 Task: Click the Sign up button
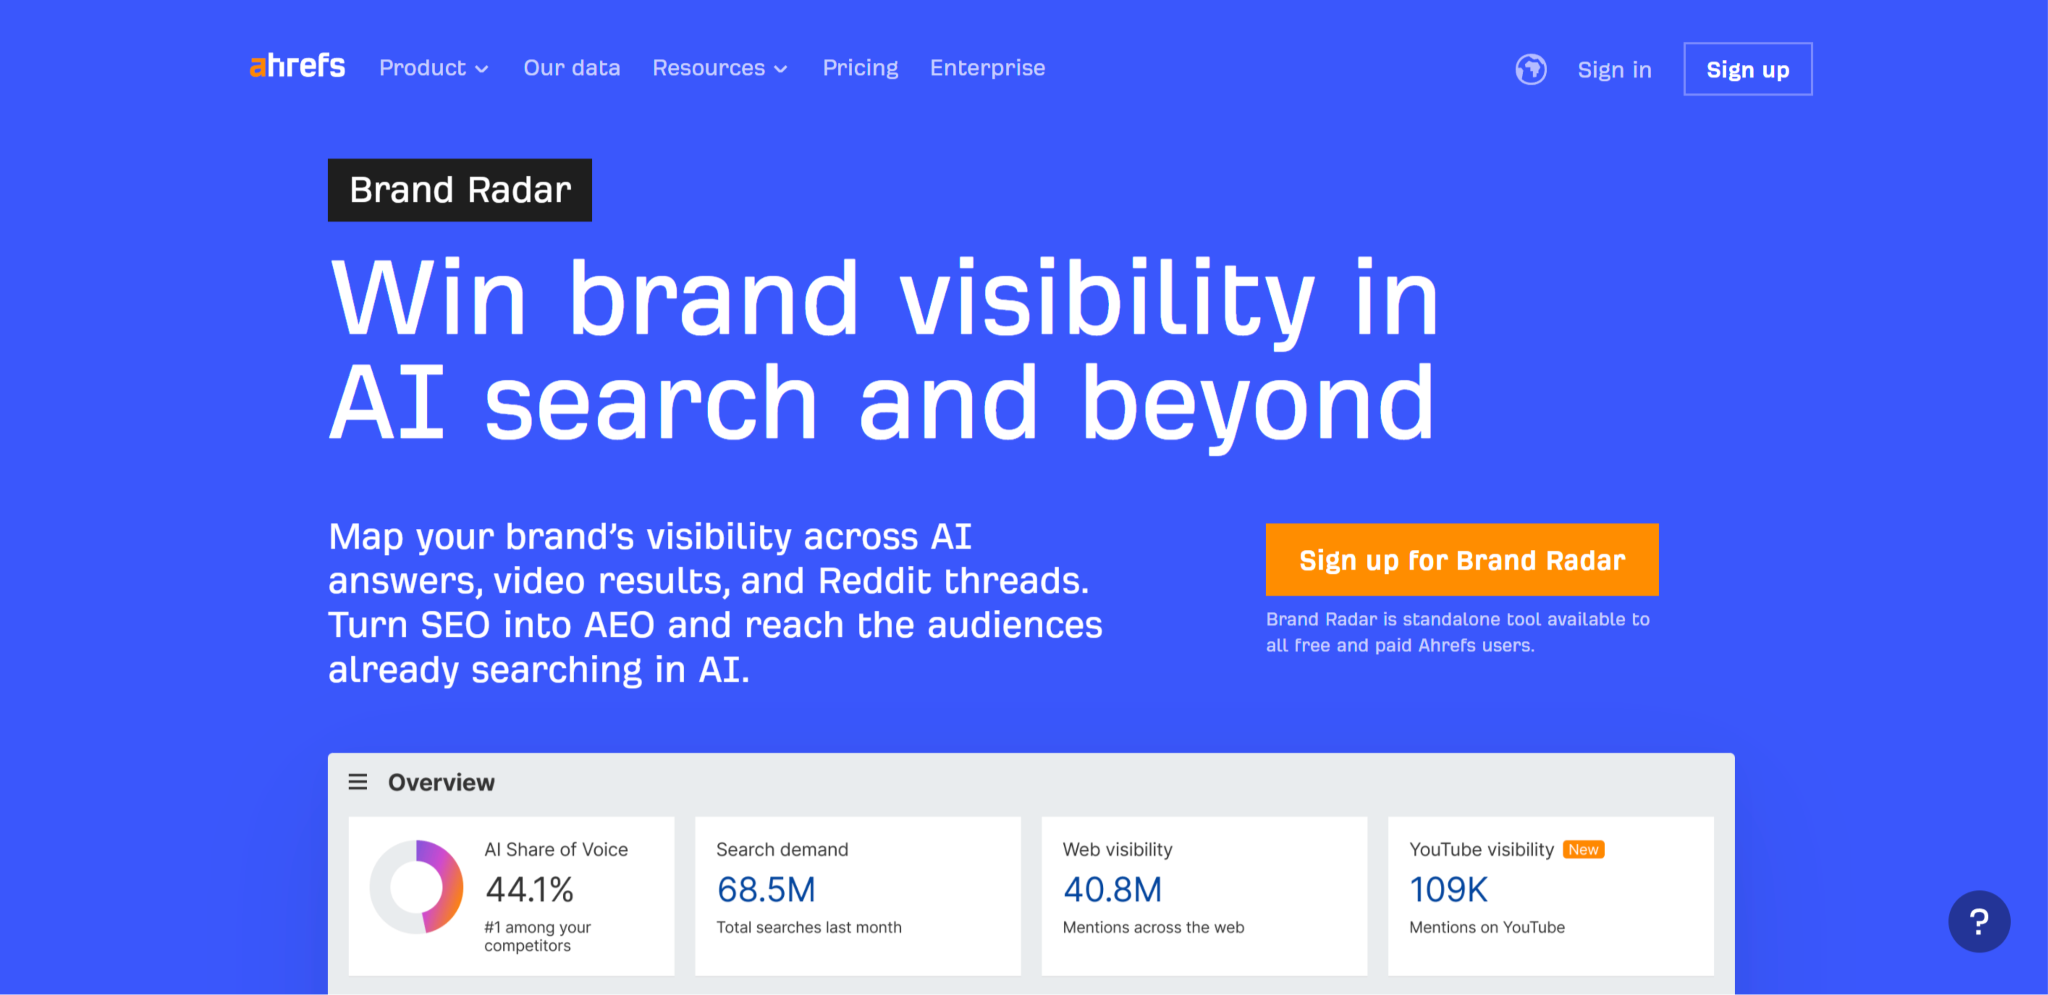tap(1747, 69)
